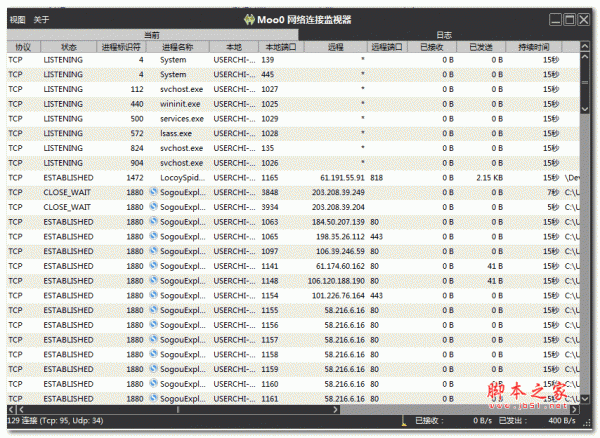Switch to the 当前 tab
This screenshot has width=600, height=438.
tap(152, 35)
